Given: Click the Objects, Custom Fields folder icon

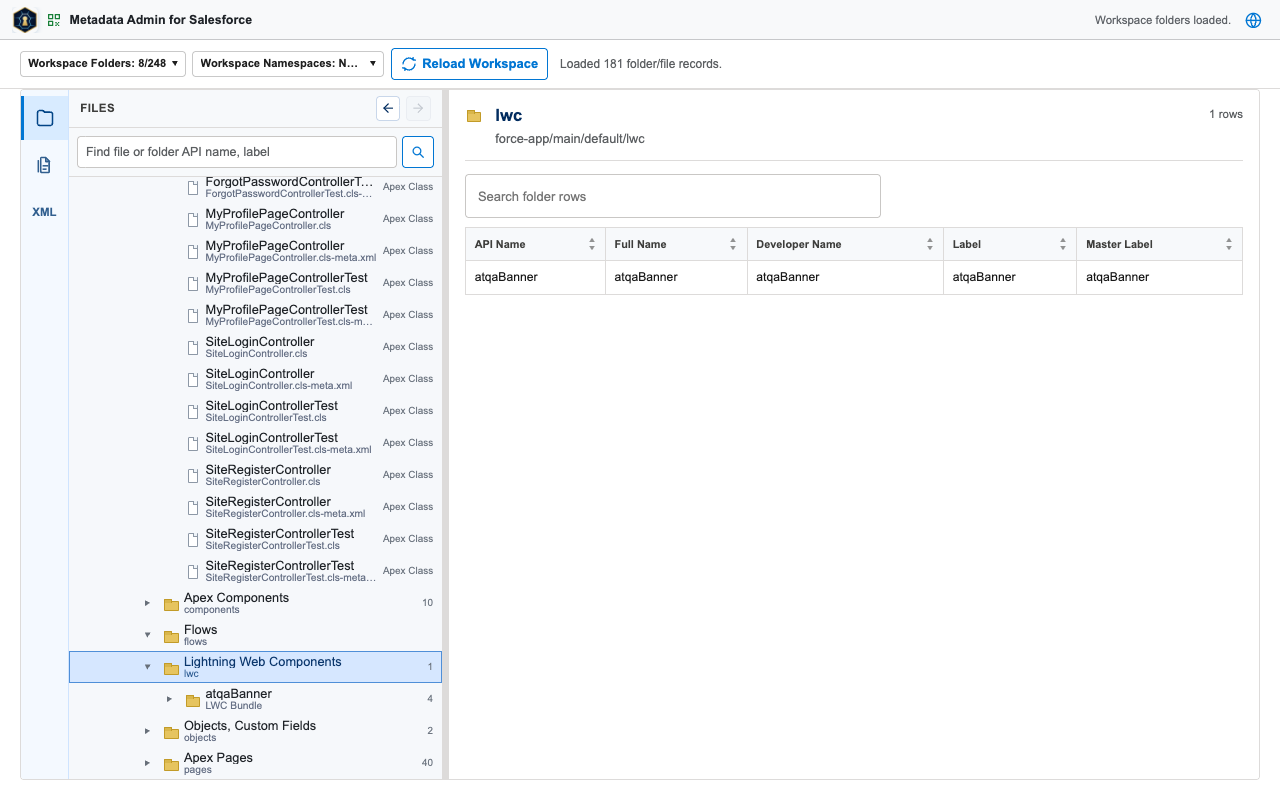Looking at the screenshot, I should click(171, 733).
